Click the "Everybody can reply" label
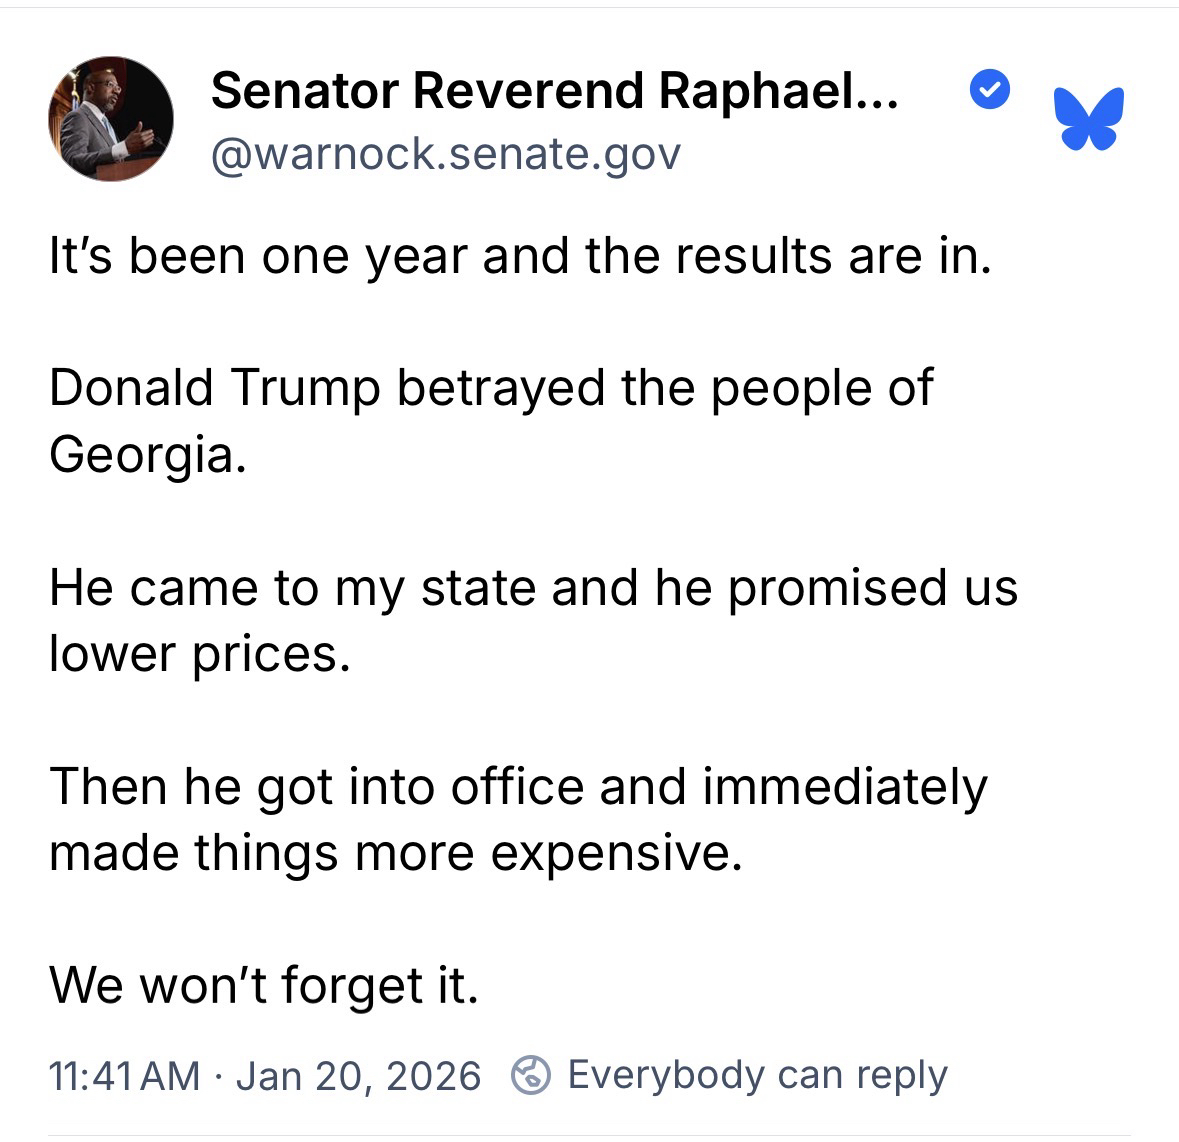This screenshot has height=1142, width=1179. click(757, 1075)
